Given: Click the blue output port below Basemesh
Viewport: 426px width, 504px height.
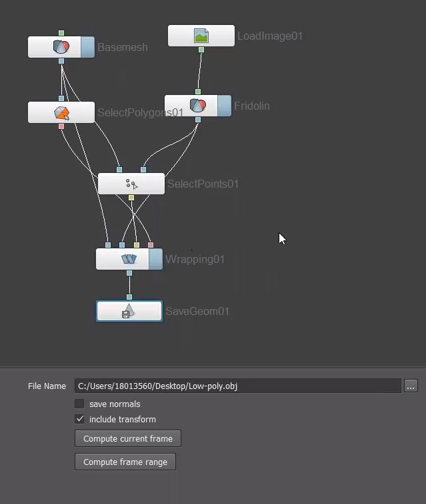Looking at the screenshot, I should pos(61,61).
